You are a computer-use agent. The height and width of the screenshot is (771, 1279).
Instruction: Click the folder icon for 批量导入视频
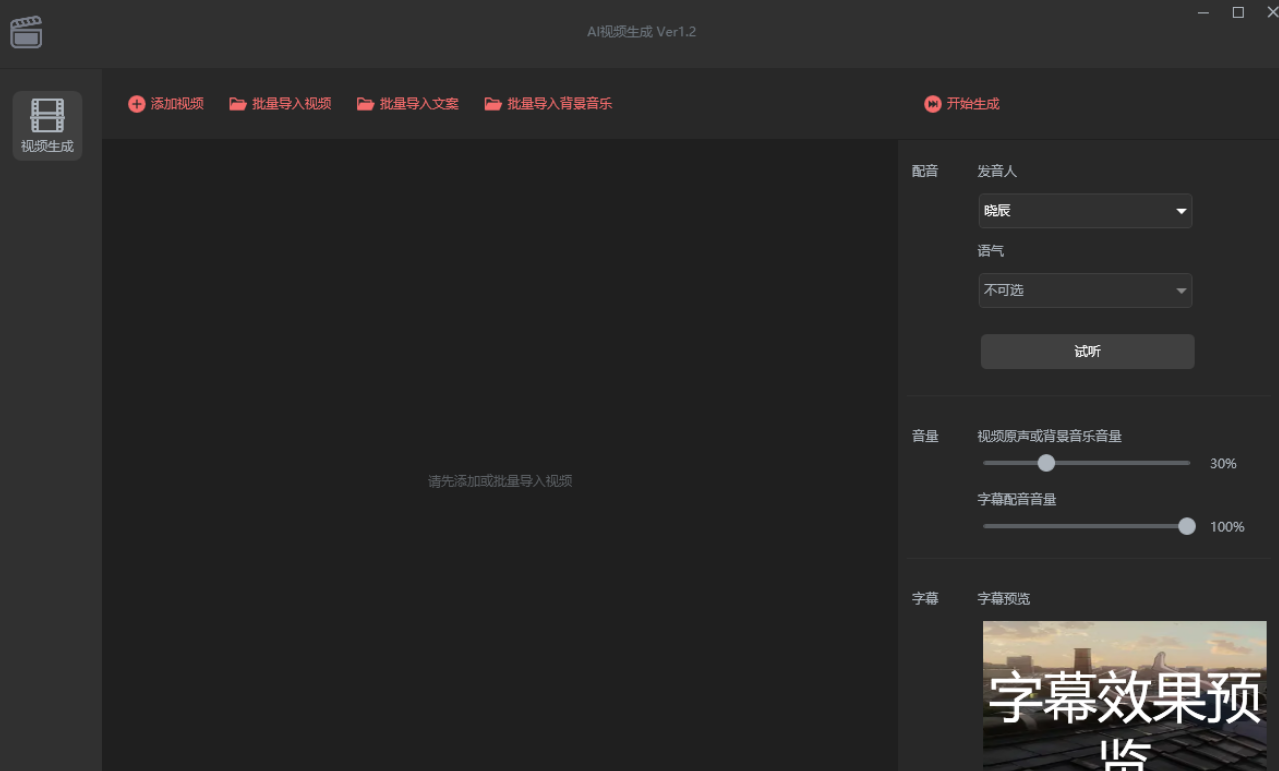pyautogui.click(x=237, y=103)
